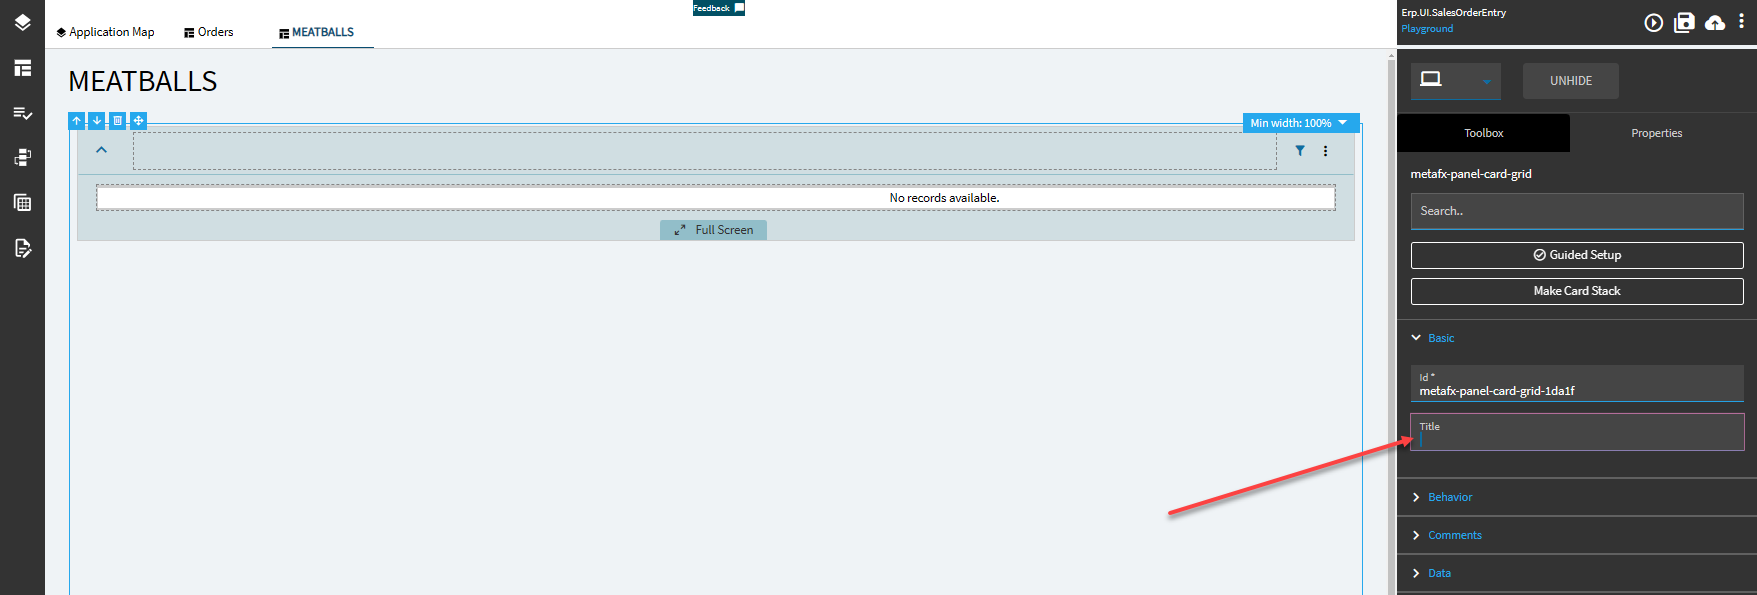Image resolution: width=1757 pixels, height=595 pixels.
Task: Open the laptop device preview dropdown
Action: point(1456,81)
